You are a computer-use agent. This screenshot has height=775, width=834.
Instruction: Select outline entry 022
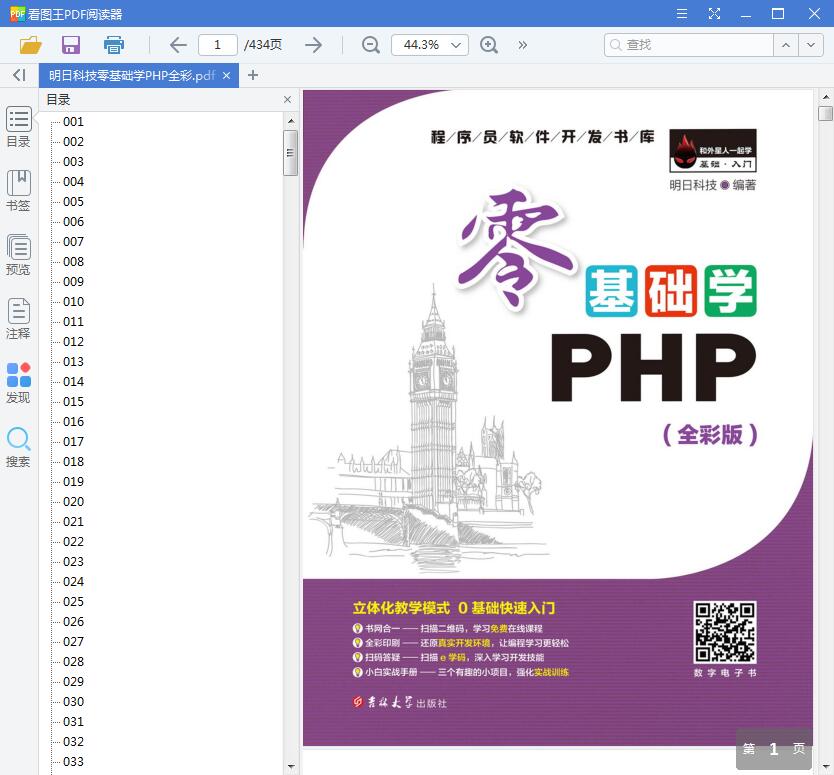point(73,541)
